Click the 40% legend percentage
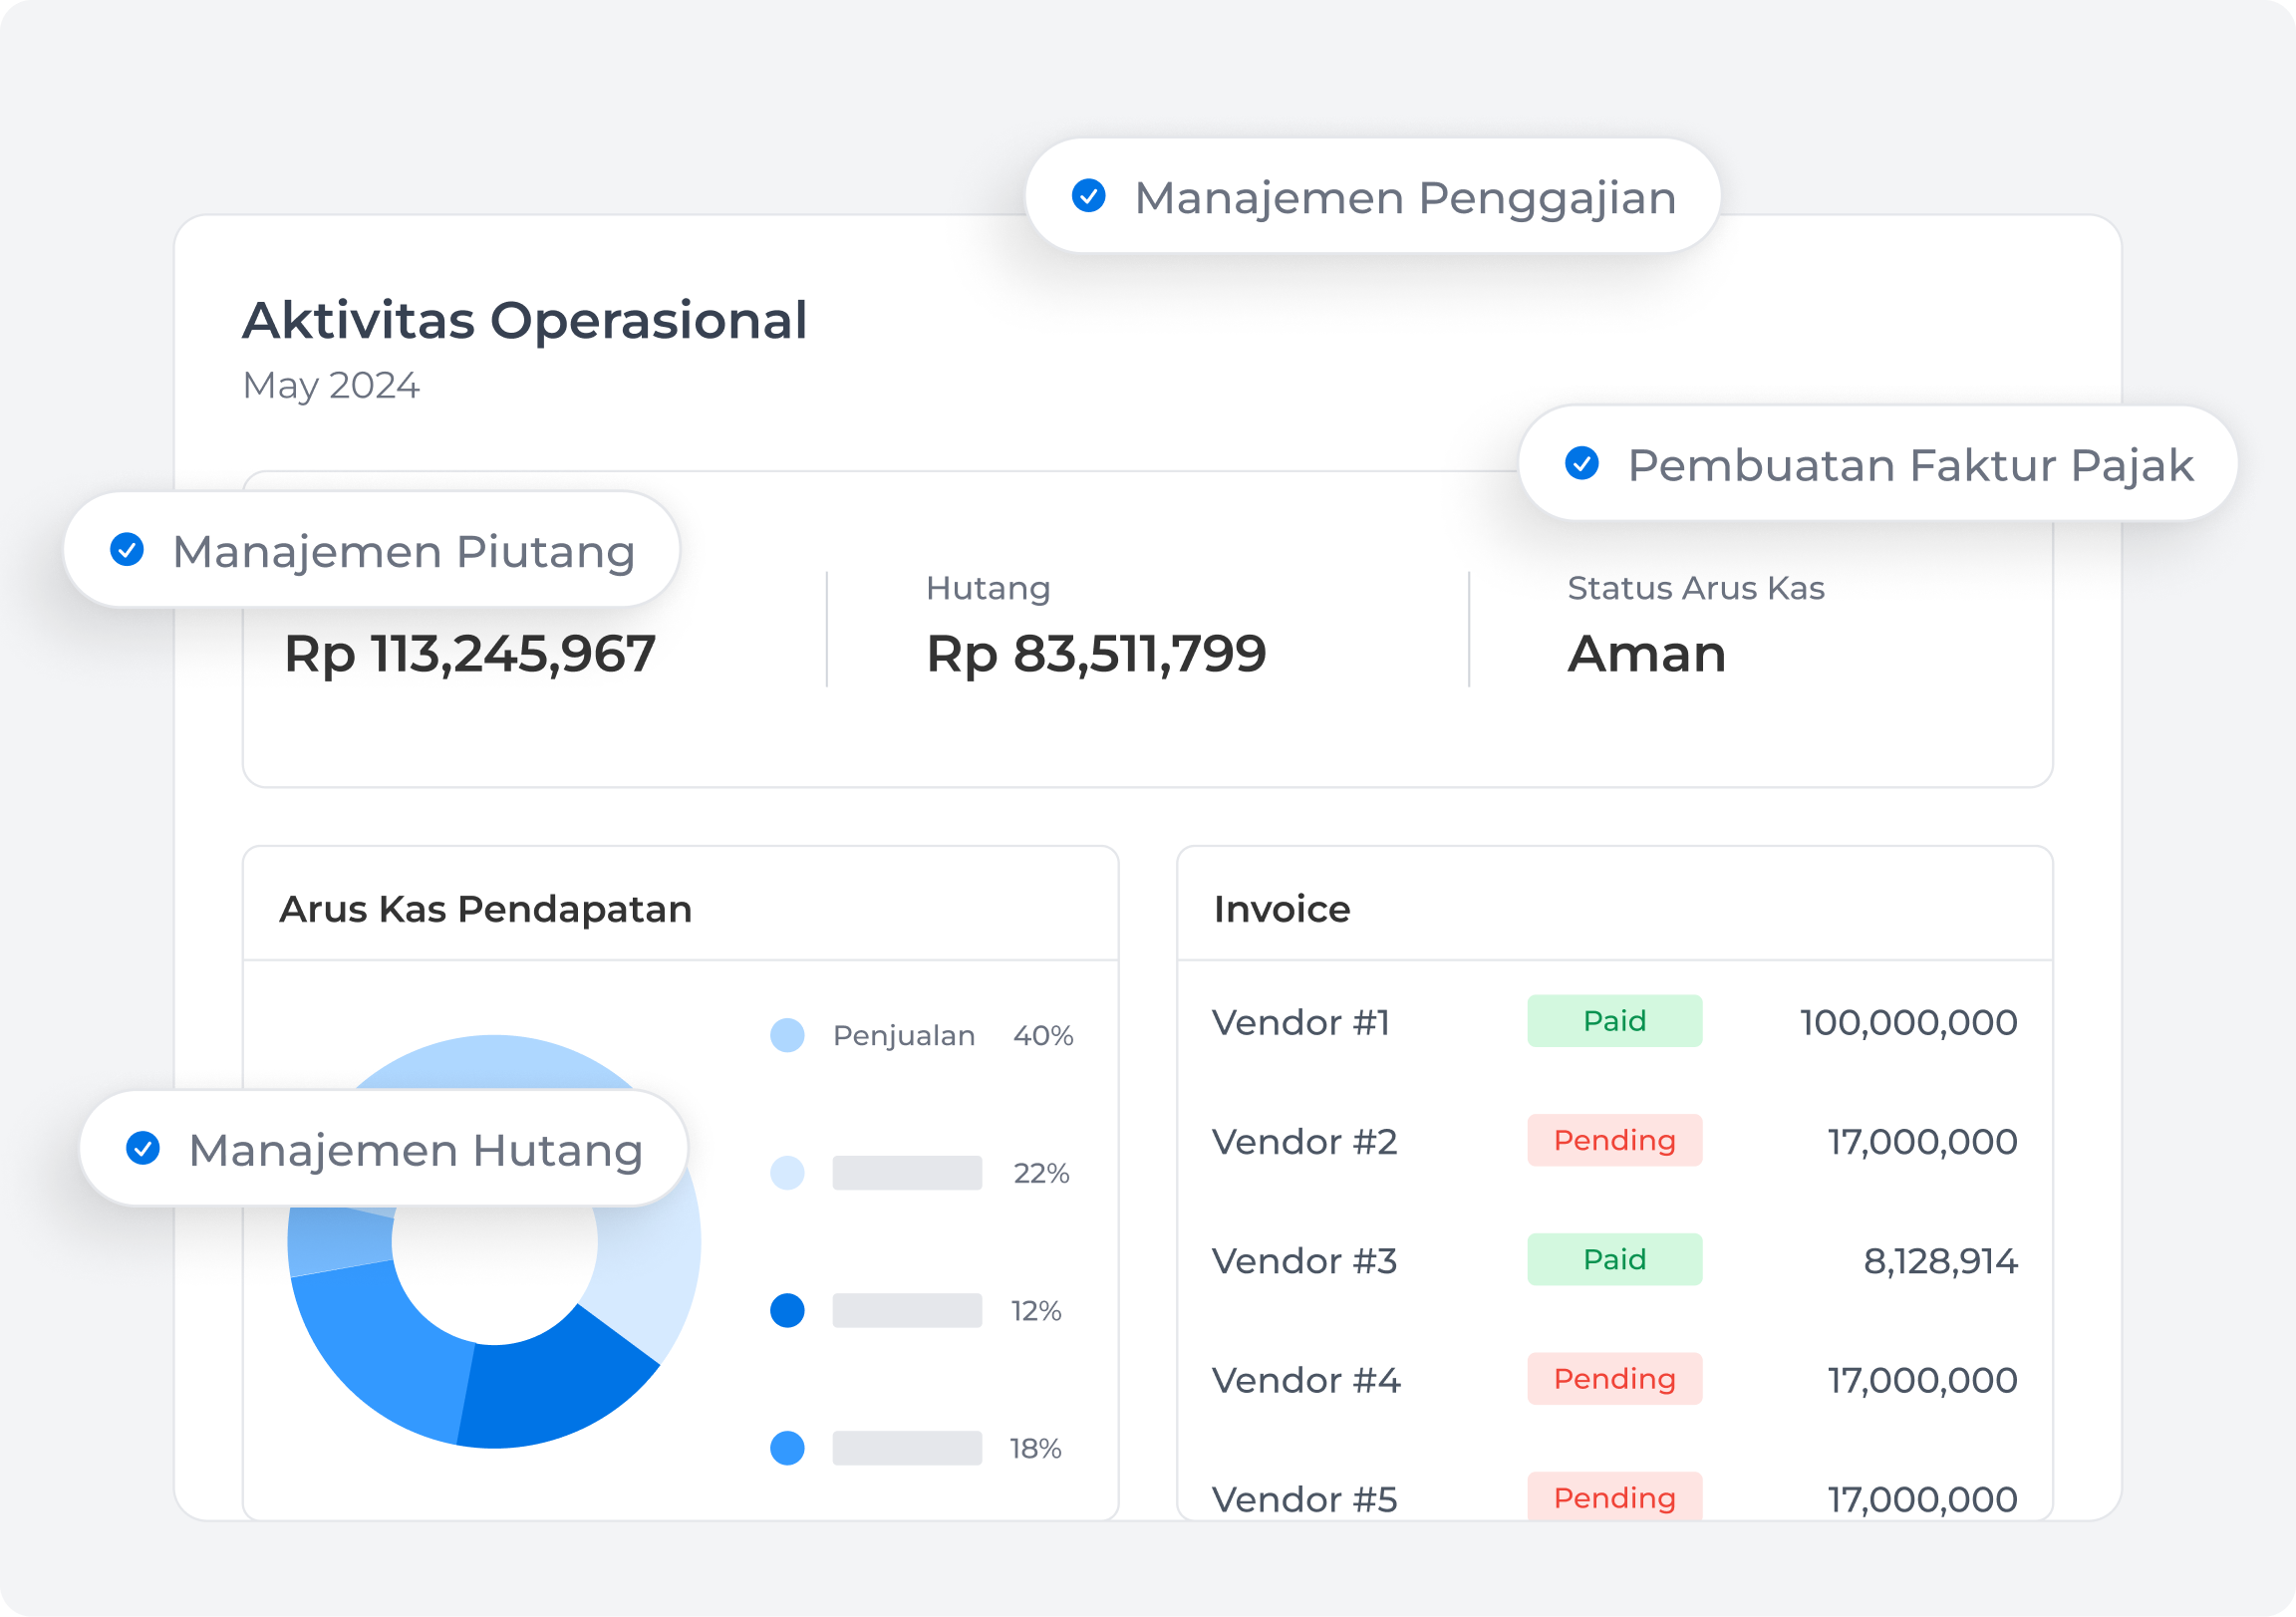 (x=1043, y=1035)
